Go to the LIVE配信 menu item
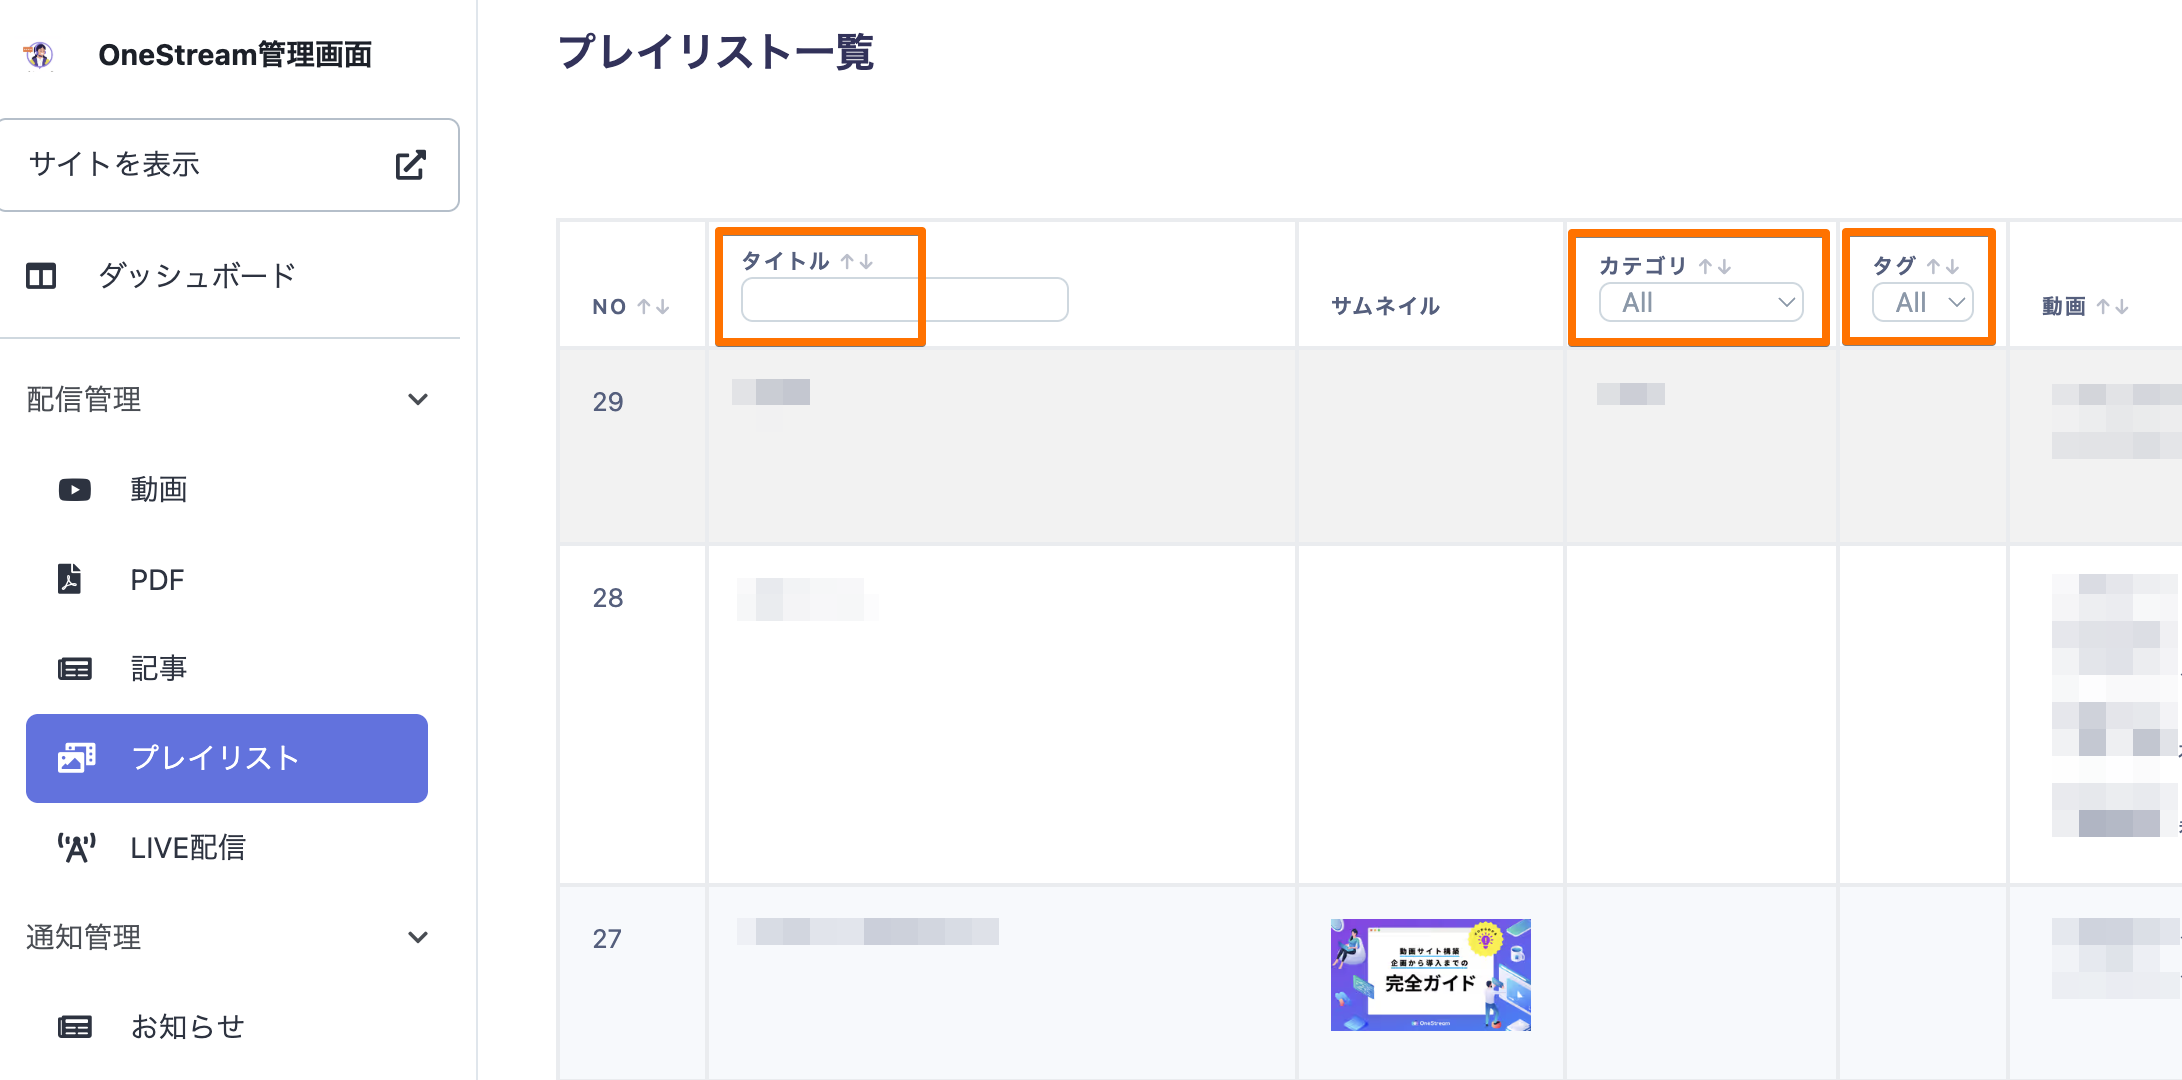 coord(188,848)
